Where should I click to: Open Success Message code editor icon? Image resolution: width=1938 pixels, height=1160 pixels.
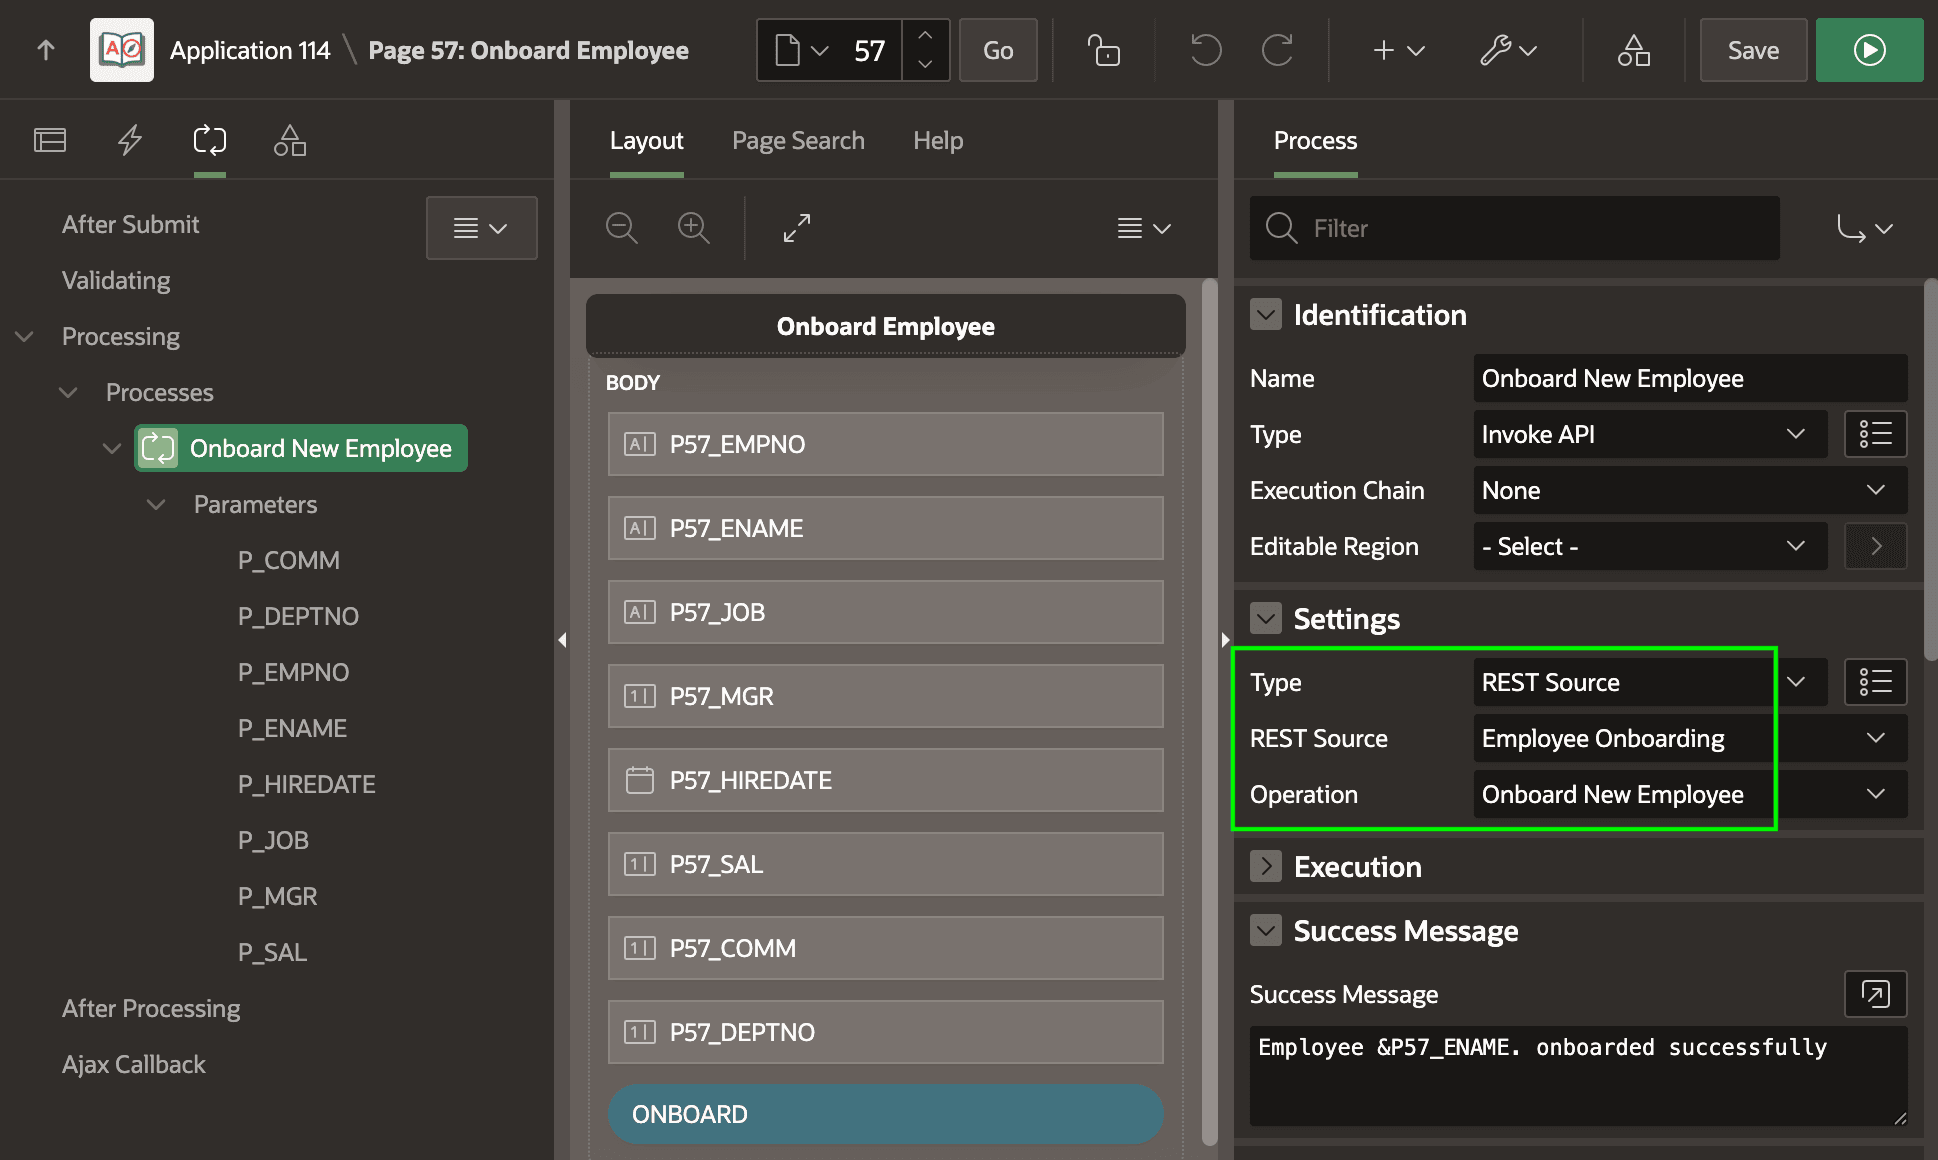(x=1875, y=994)
